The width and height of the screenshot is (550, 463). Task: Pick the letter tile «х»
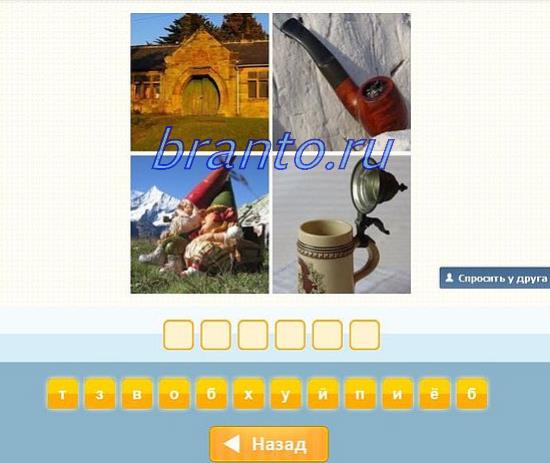click(x=248, y=394)
